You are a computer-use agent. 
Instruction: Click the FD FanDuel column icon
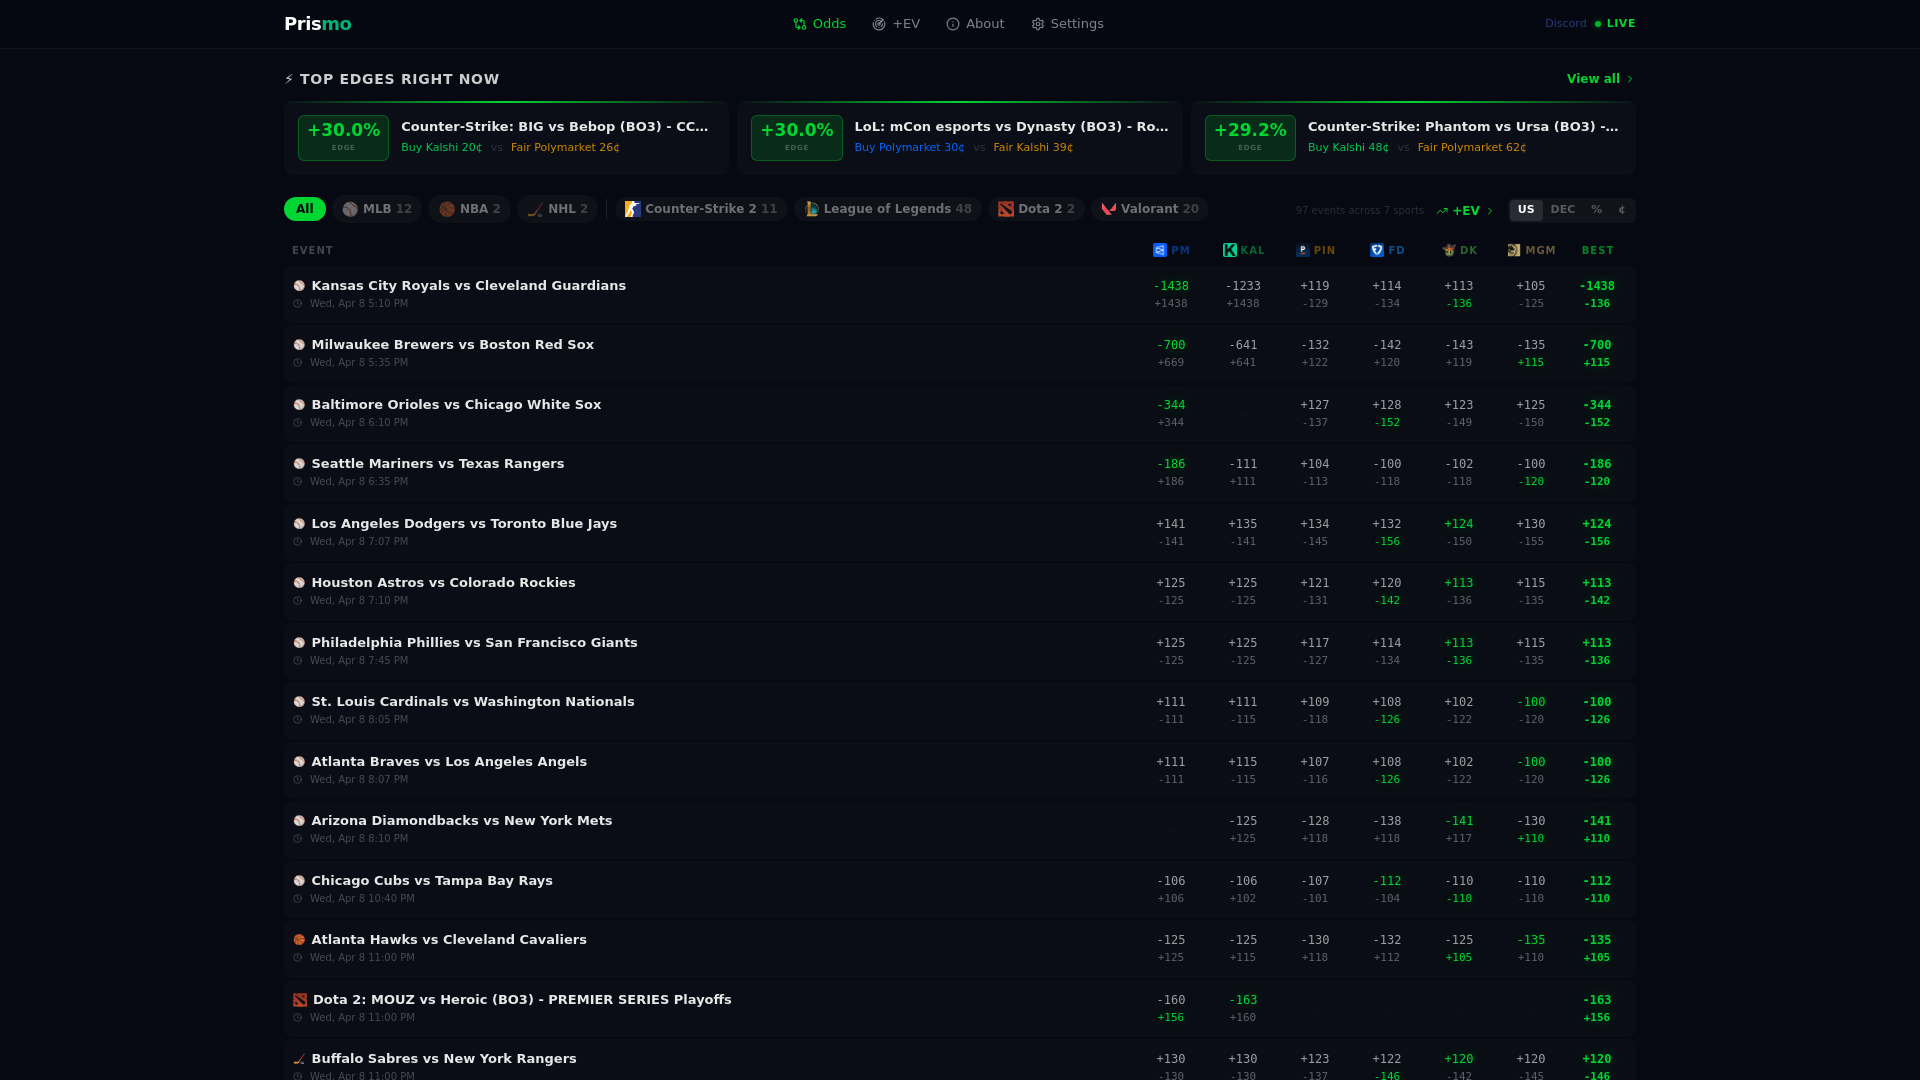pyautogui.click(x=1377, y=251)
